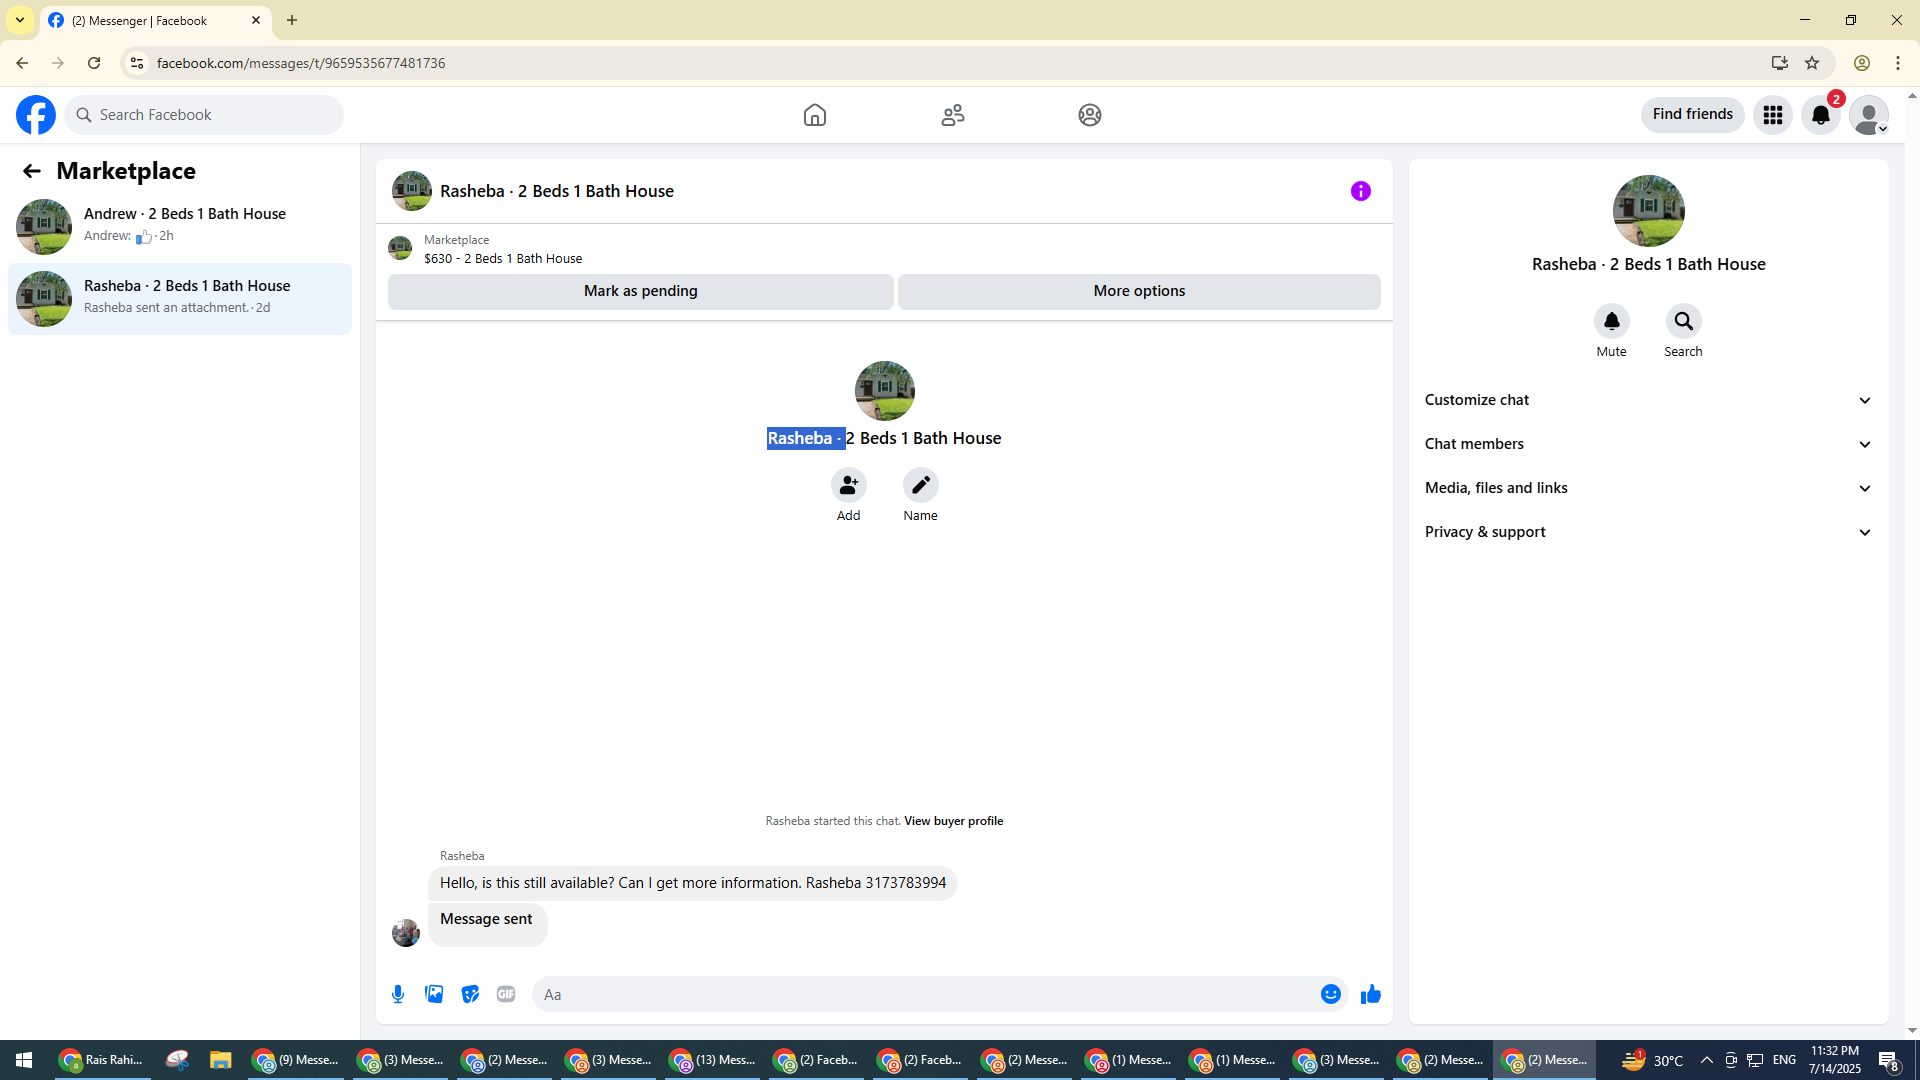This screenshot has width=1920, height=1080.
Task: Click the Add people icon
Action: pyautogui.click(x=848, y=486)
